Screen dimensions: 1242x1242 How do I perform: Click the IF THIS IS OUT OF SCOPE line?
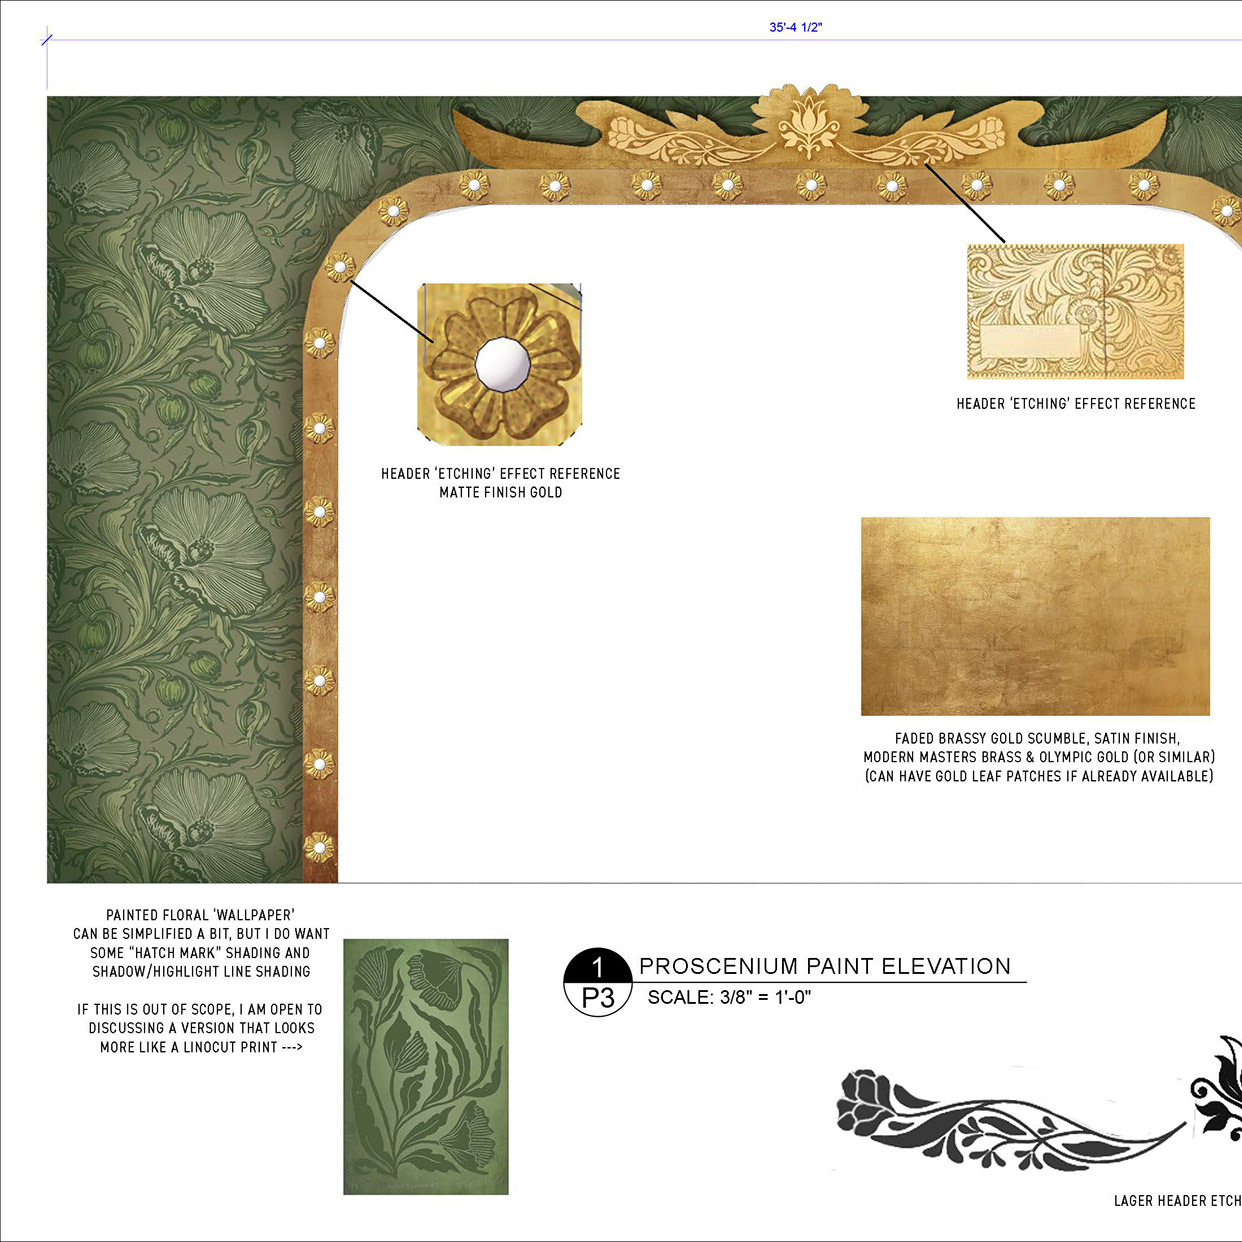[200, 1009]
